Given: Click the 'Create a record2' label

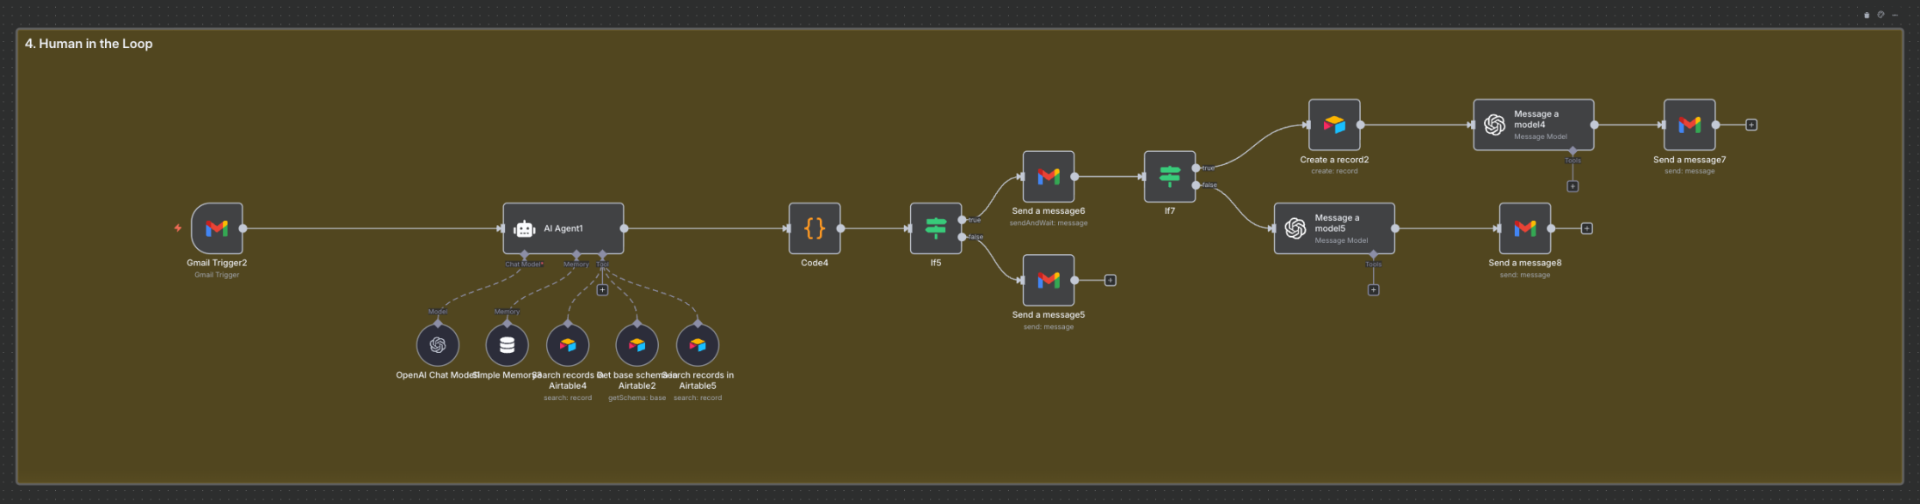Looking at the screenshot, I should (1334, 160).
